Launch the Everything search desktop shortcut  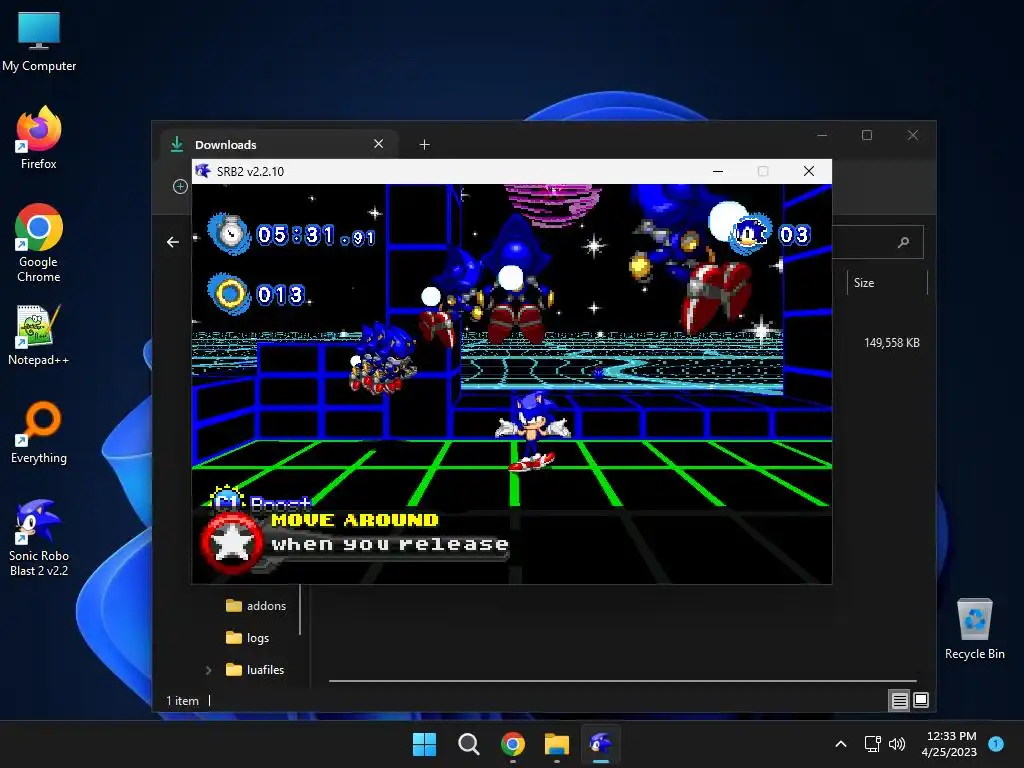[x=39, y=432]
